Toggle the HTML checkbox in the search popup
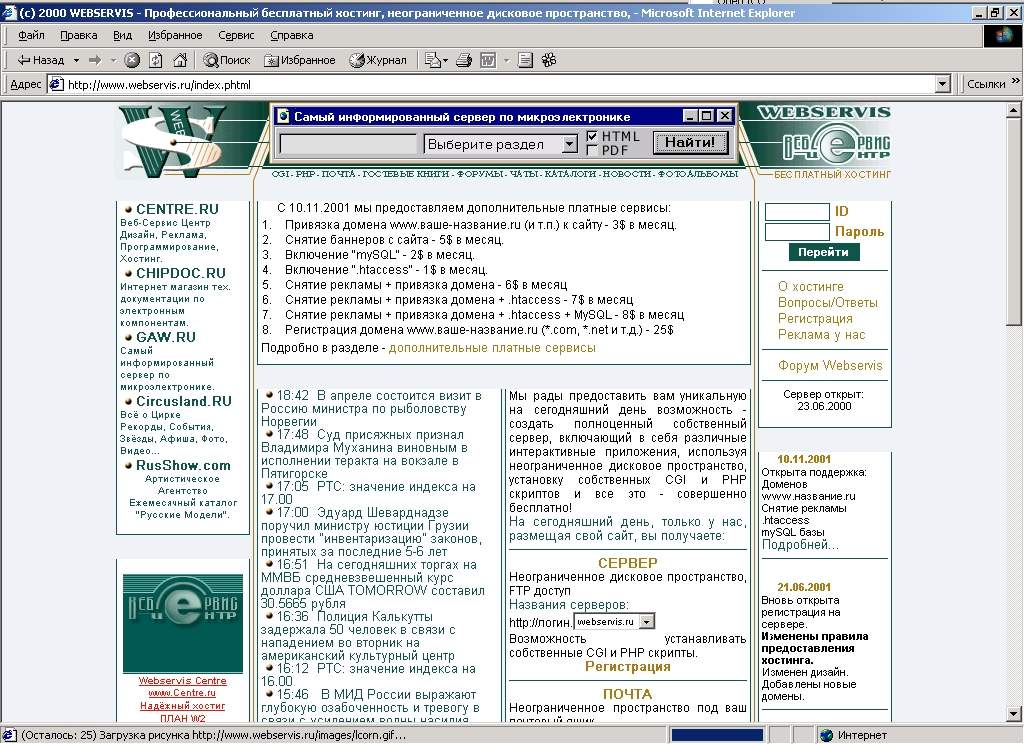This screenshot has height=744, width=1024. [x=592, y=137]
